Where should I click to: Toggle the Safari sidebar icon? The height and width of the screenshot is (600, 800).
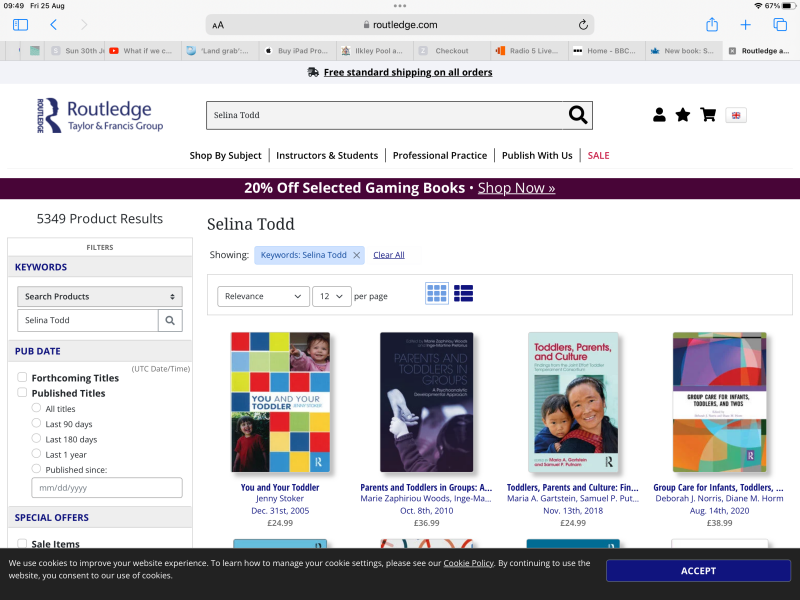click(x=20, y=24)
